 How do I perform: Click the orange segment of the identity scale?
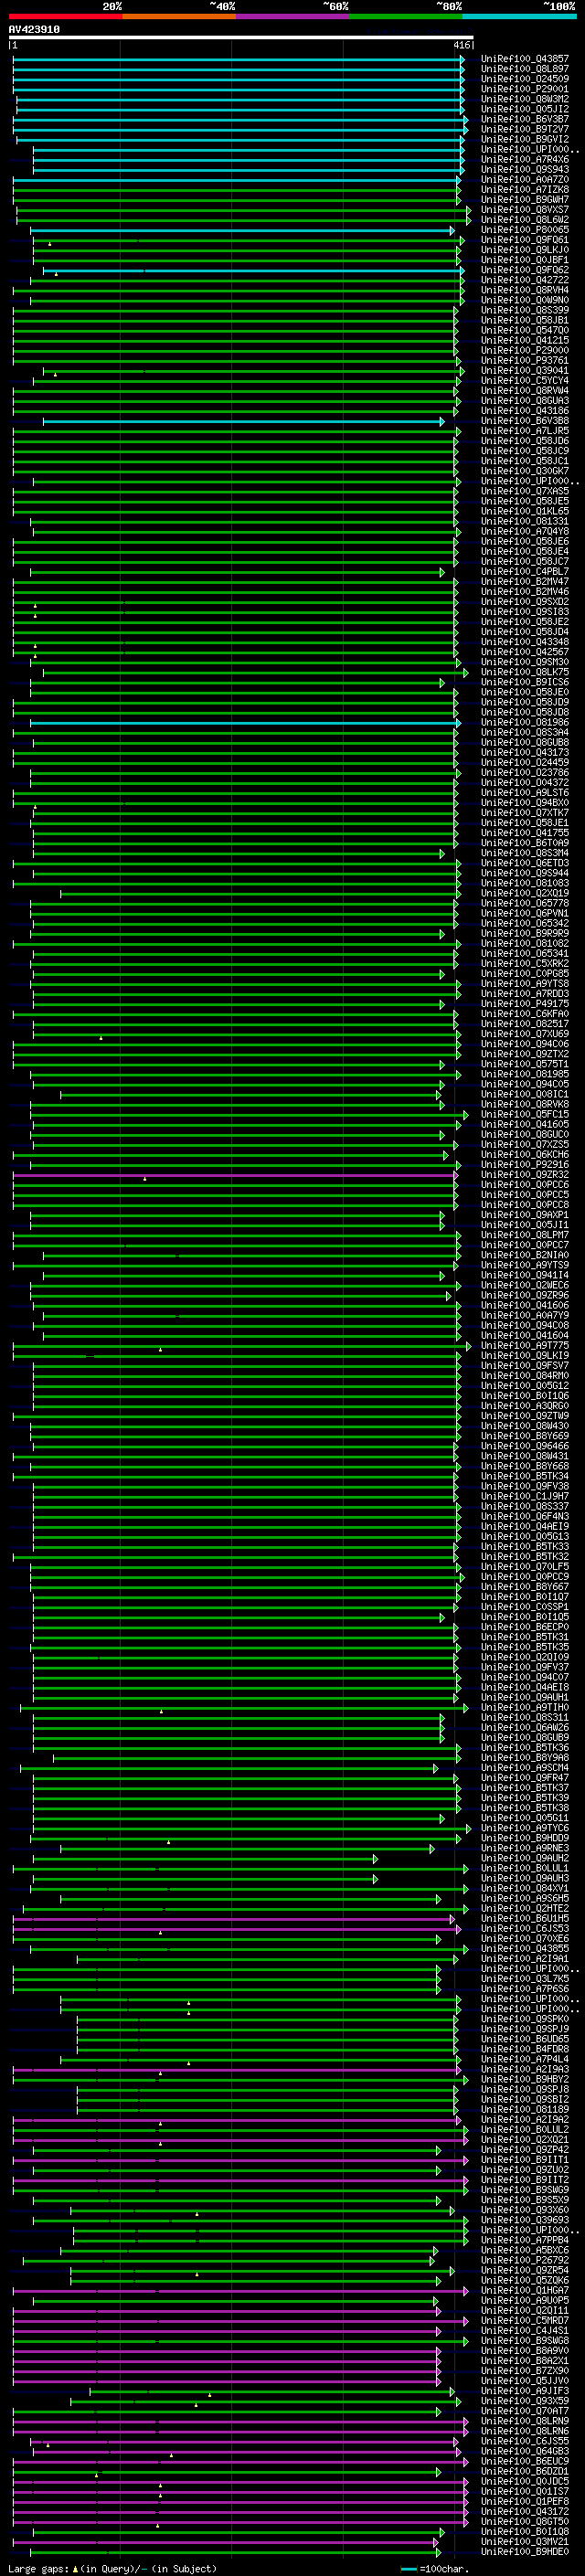coord(179,17)
